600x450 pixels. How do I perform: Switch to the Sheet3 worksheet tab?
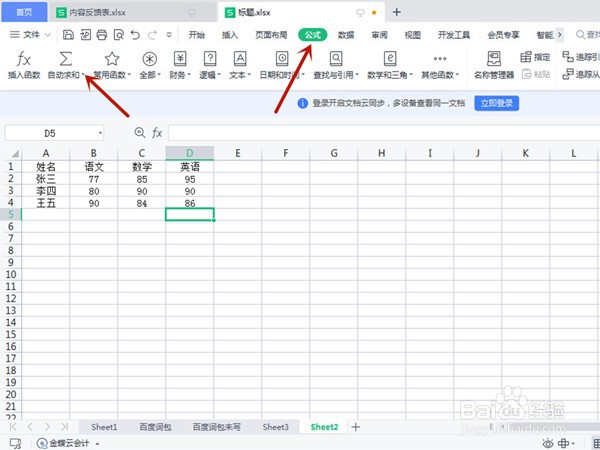pyautogui.click(x=276, y=427)
